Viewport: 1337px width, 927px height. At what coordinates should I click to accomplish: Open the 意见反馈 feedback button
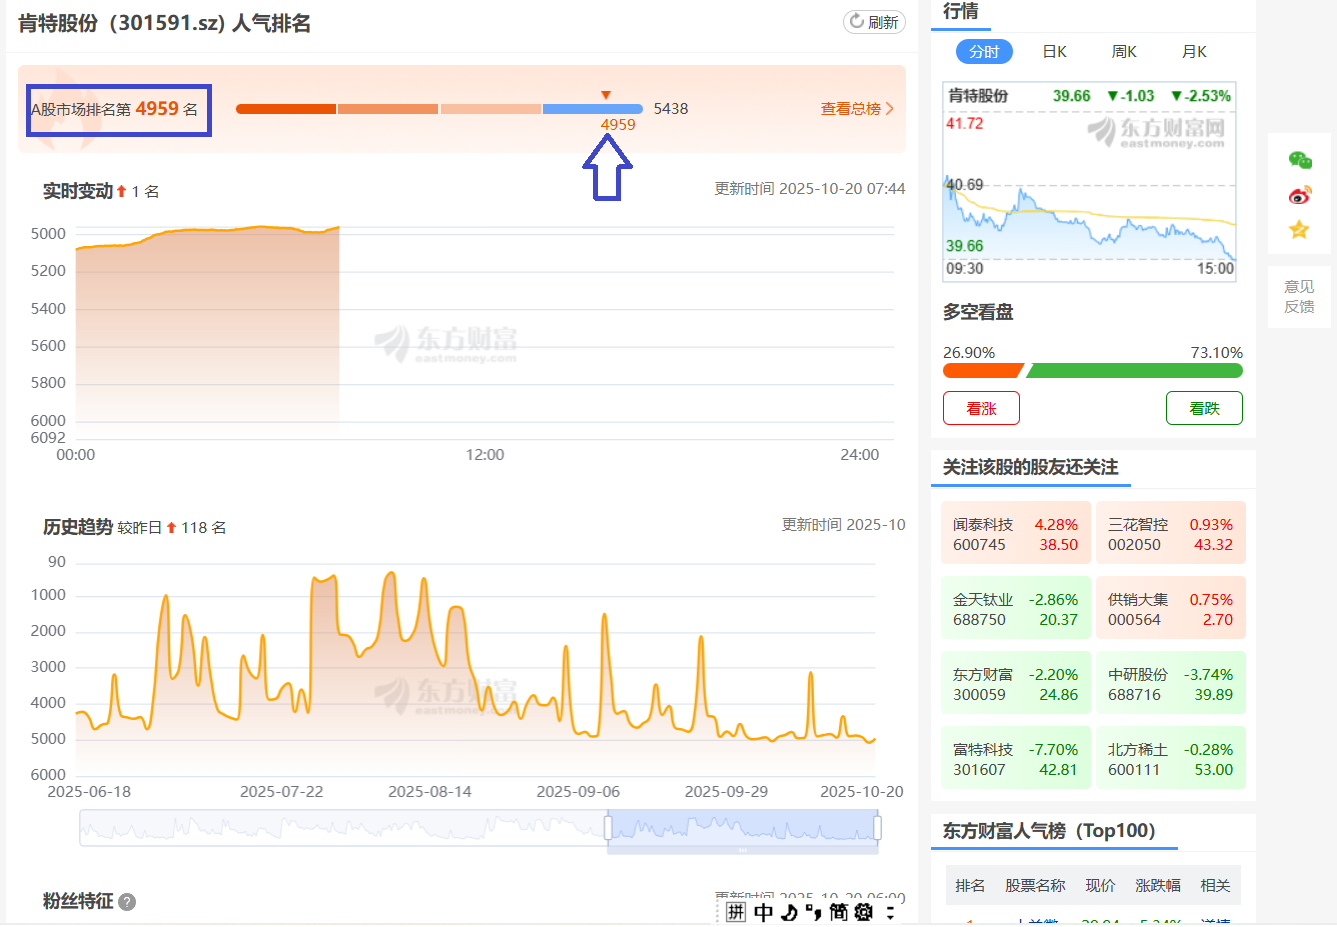coord(1299,296)
